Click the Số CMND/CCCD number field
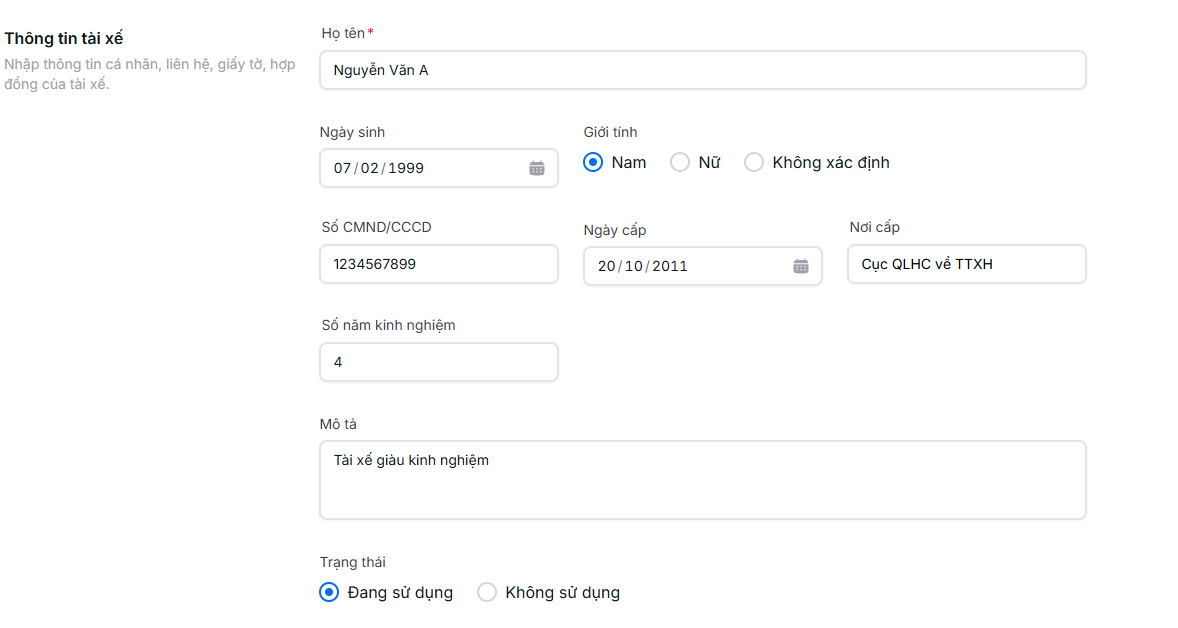Image resolution: width=1178 pixels, height=628 pixels. click(438, 264)
